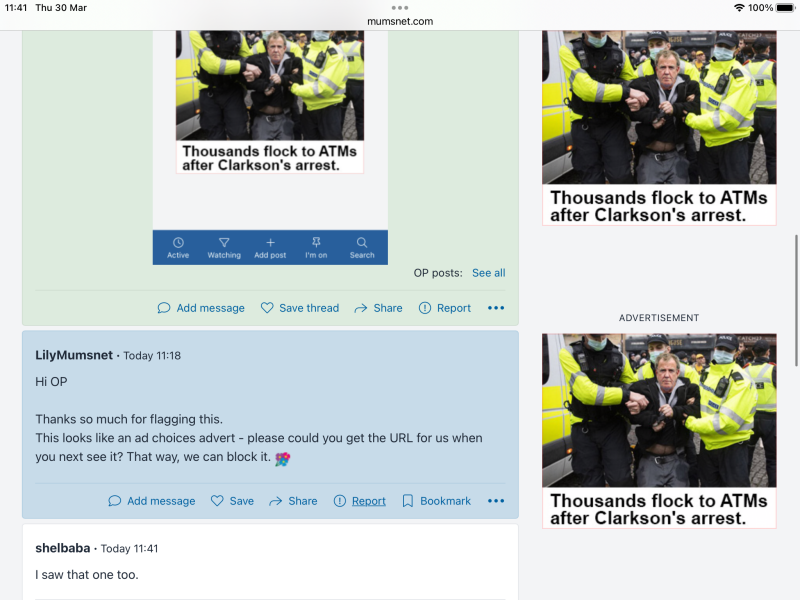
Task: Share the original post
Action: 379,308
